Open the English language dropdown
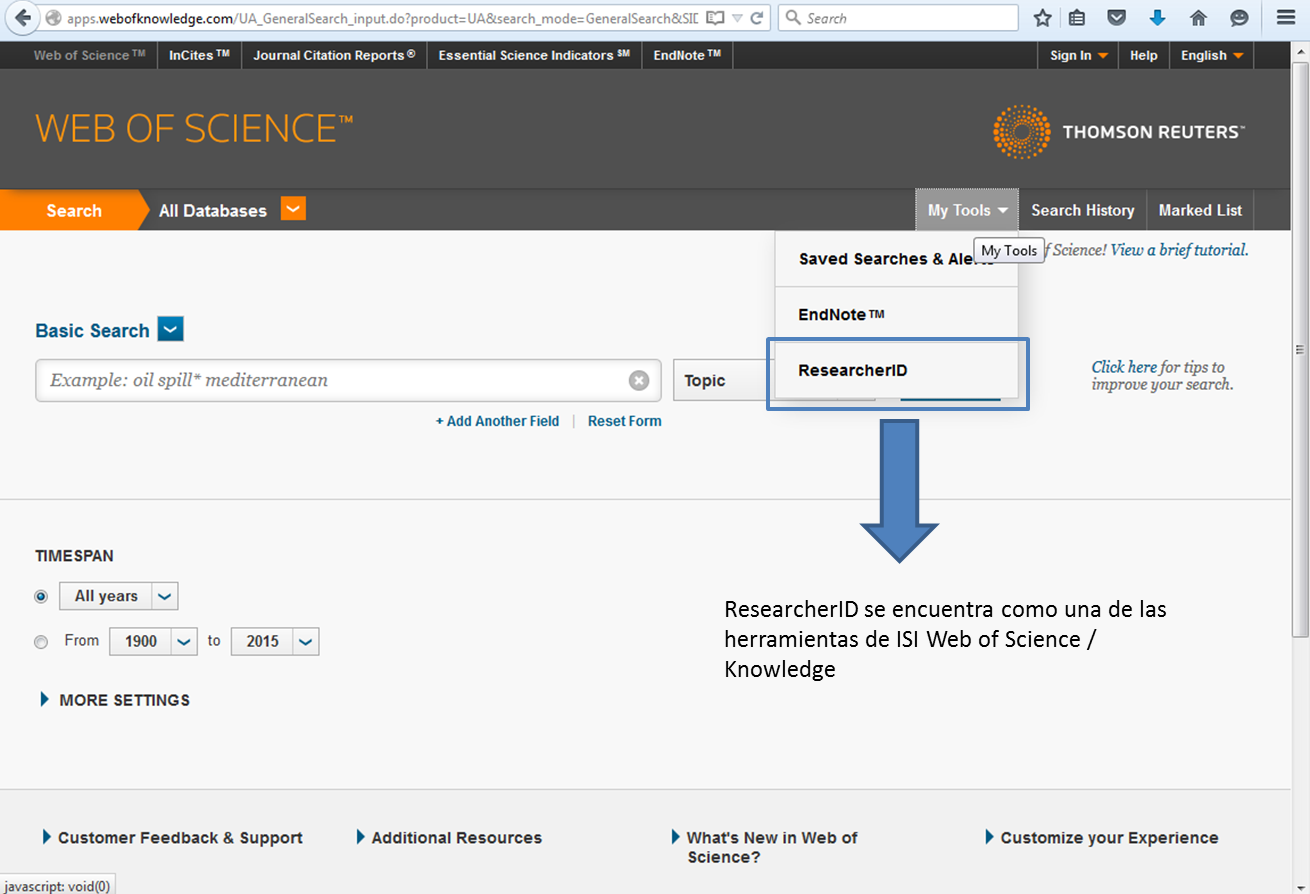The image size is (1310, 894). pos(1212,56)
